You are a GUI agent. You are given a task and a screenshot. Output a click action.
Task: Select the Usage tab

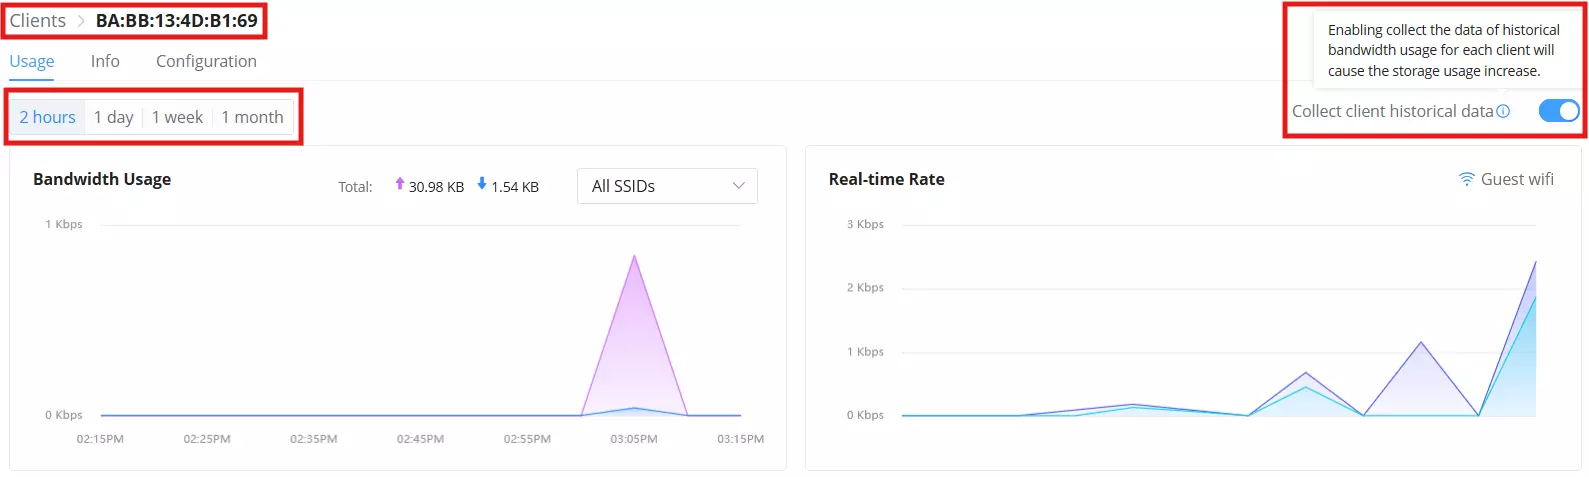(32, 61)
